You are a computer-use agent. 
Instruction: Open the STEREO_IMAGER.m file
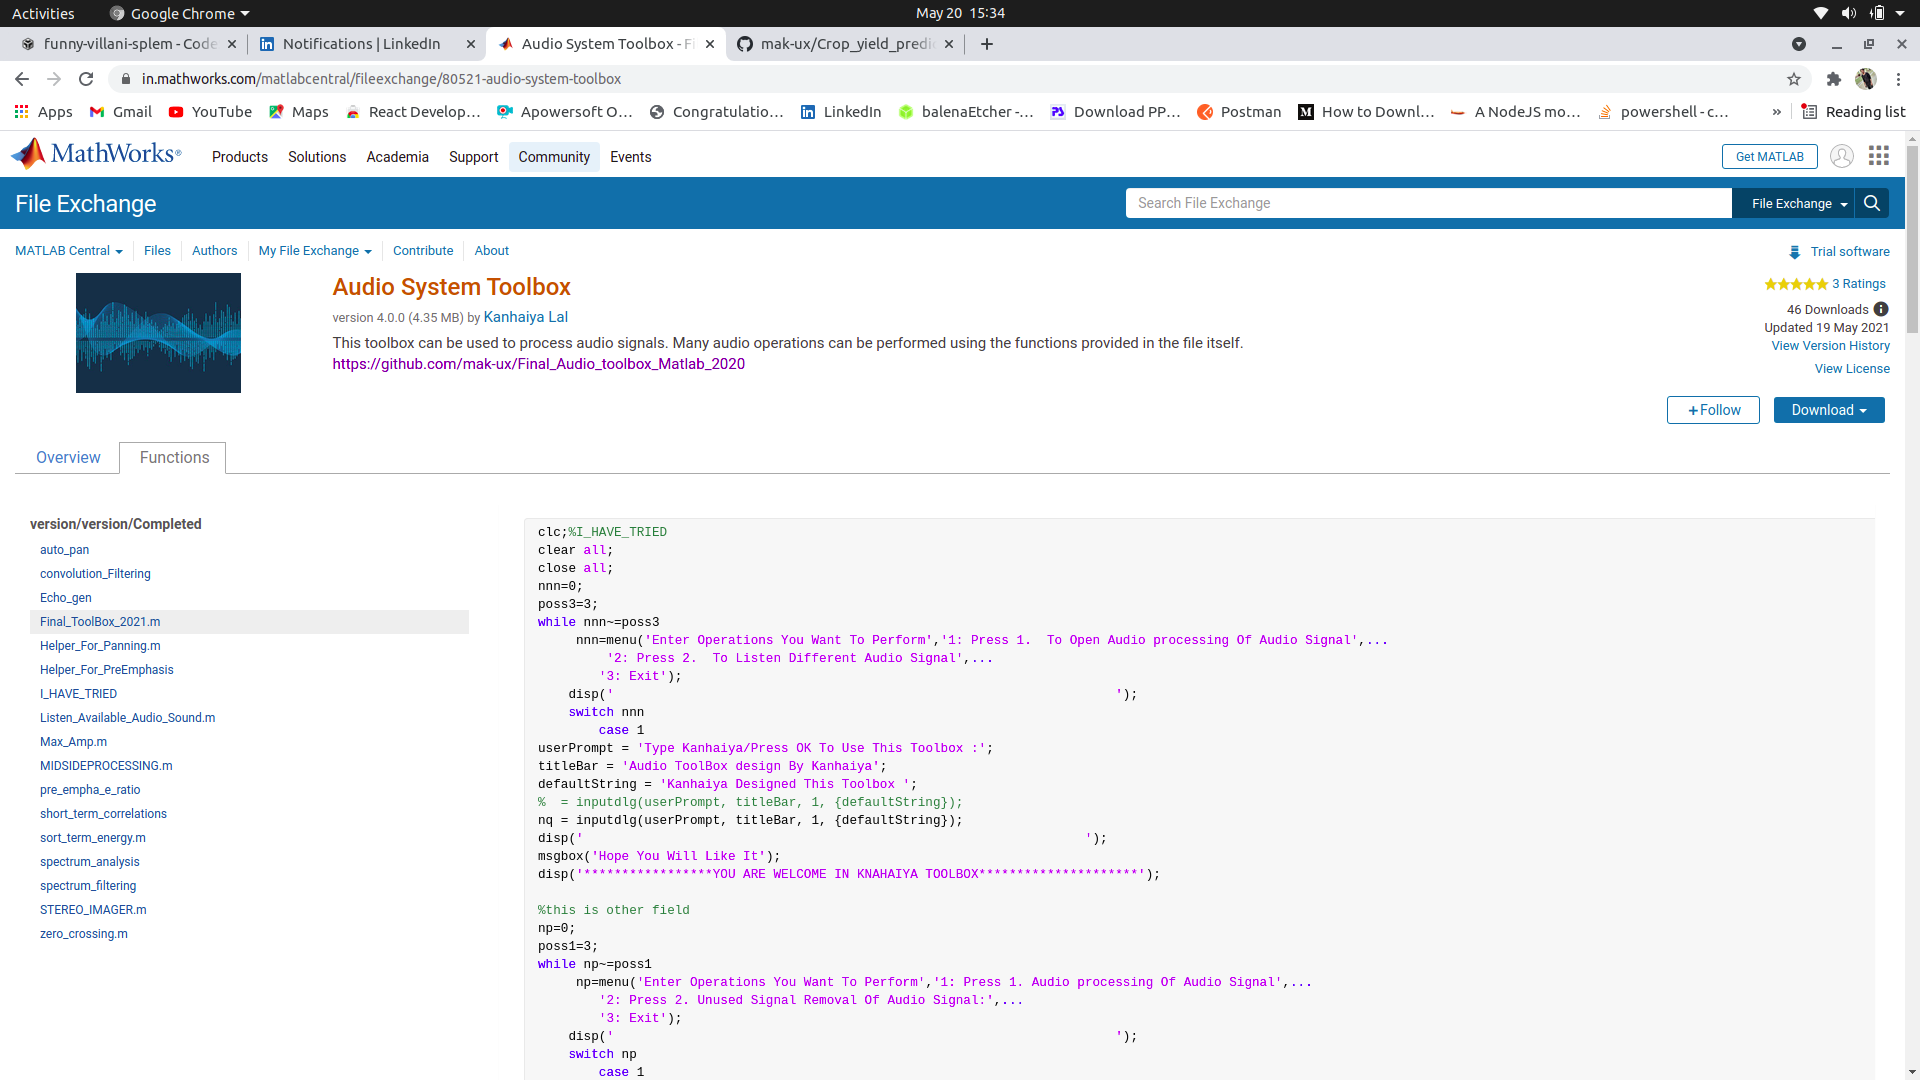click(x=93, y=910)
